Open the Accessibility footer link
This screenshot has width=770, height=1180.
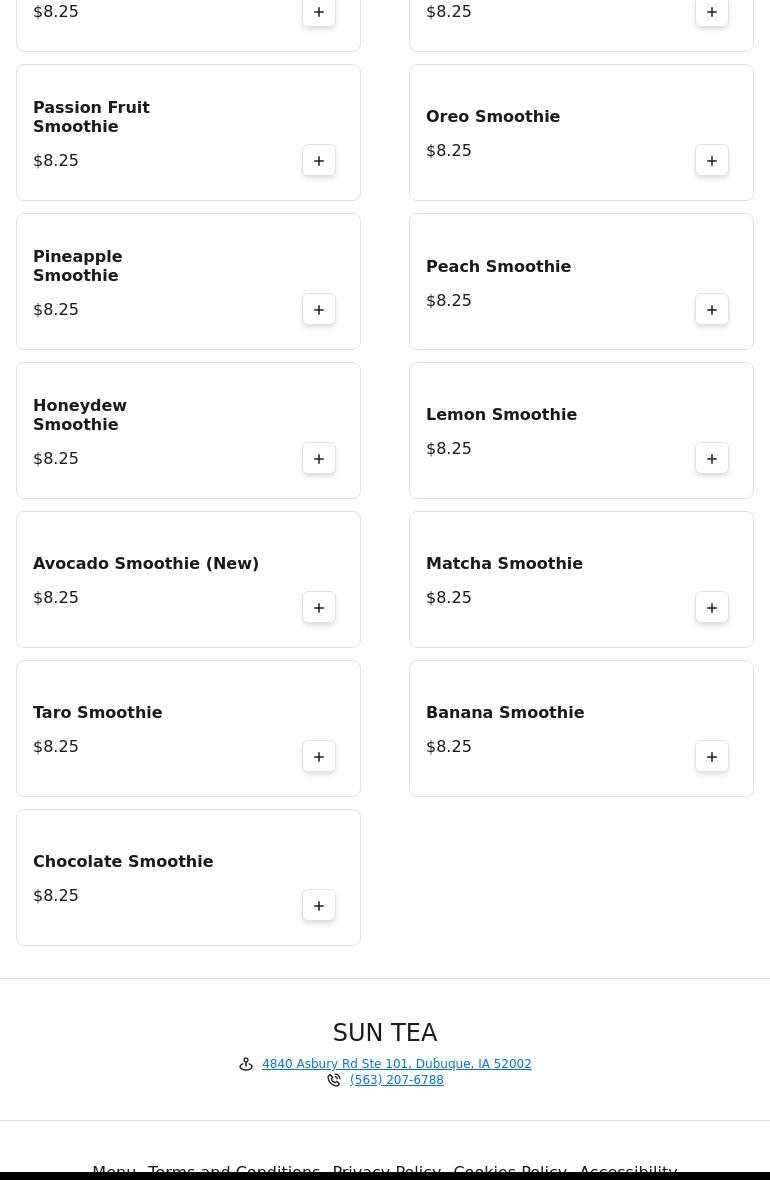tap(628, 1171)
